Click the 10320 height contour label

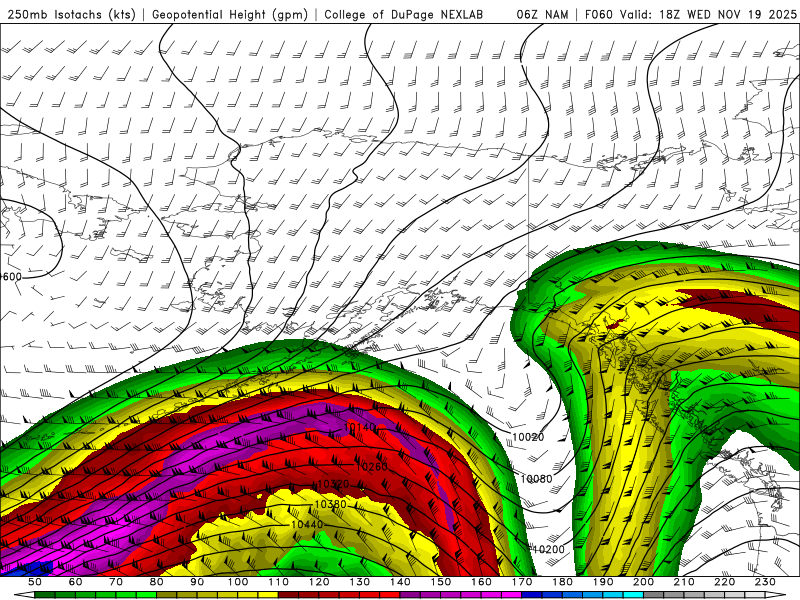pyautogui.click(x=333, y=484)
